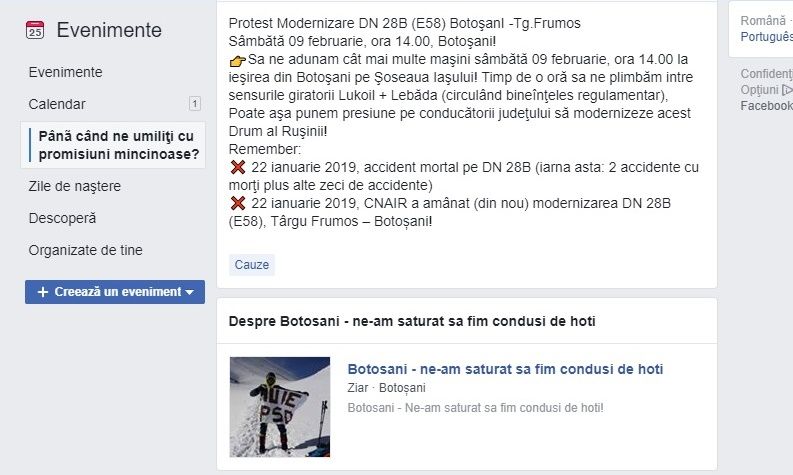Switch language to Português
This screenshot has height=475, width=793.
766,37
